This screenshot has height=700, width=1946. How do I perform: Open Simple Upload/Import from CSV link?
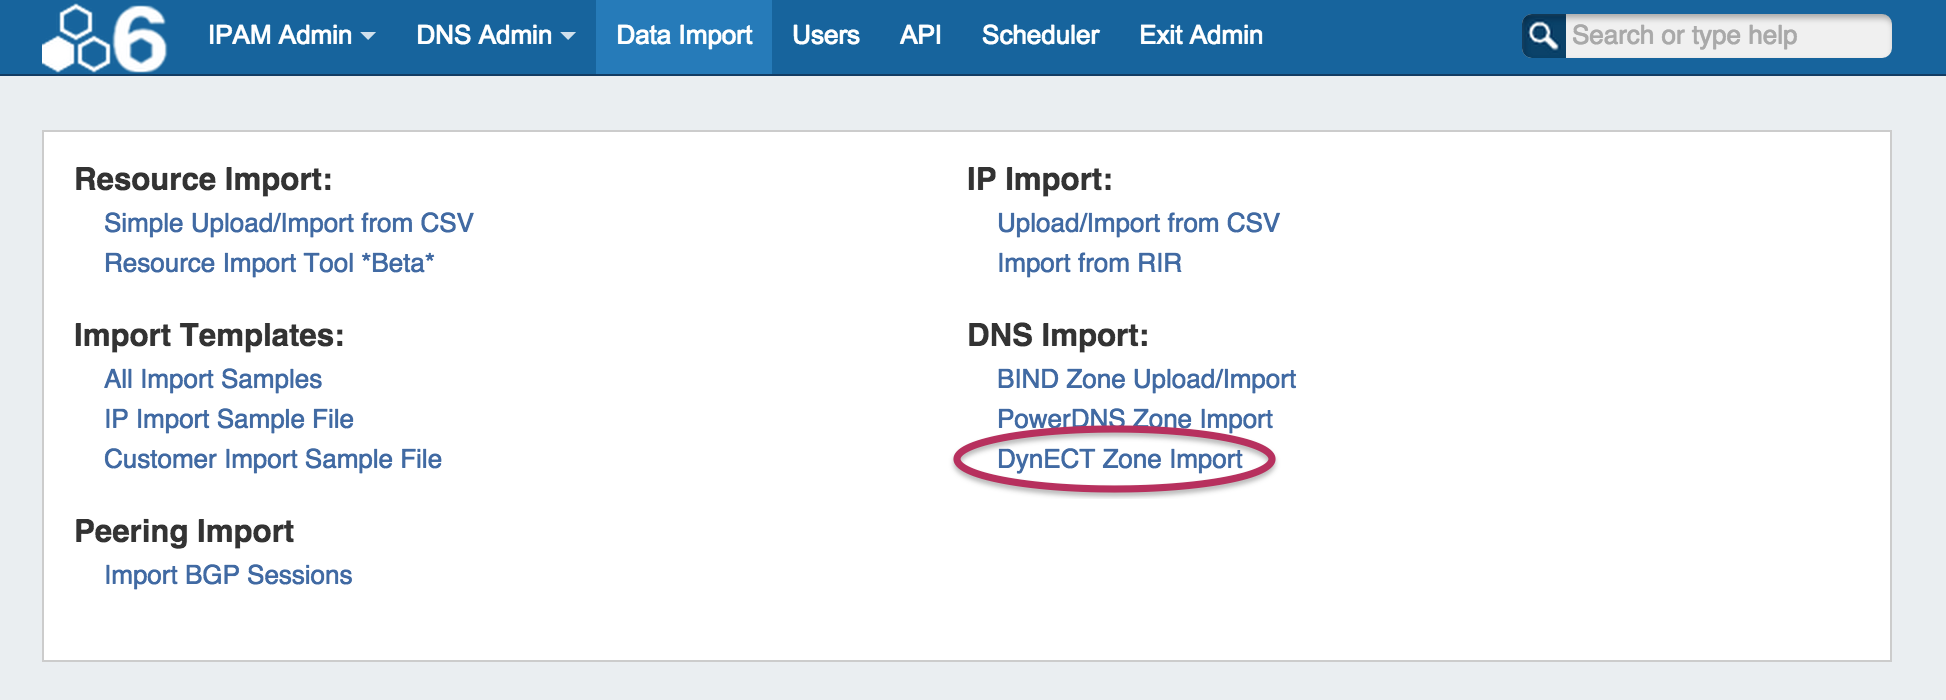(288, 223)
